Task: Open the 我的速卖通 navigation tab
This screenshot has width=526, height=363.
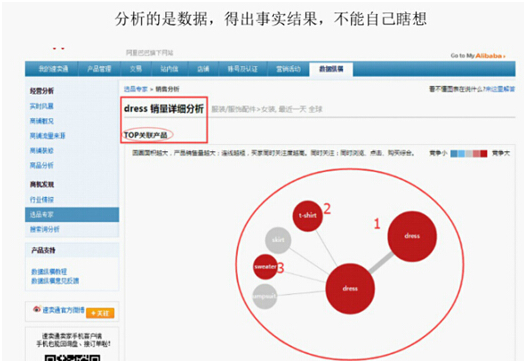Action: point(53,69)
